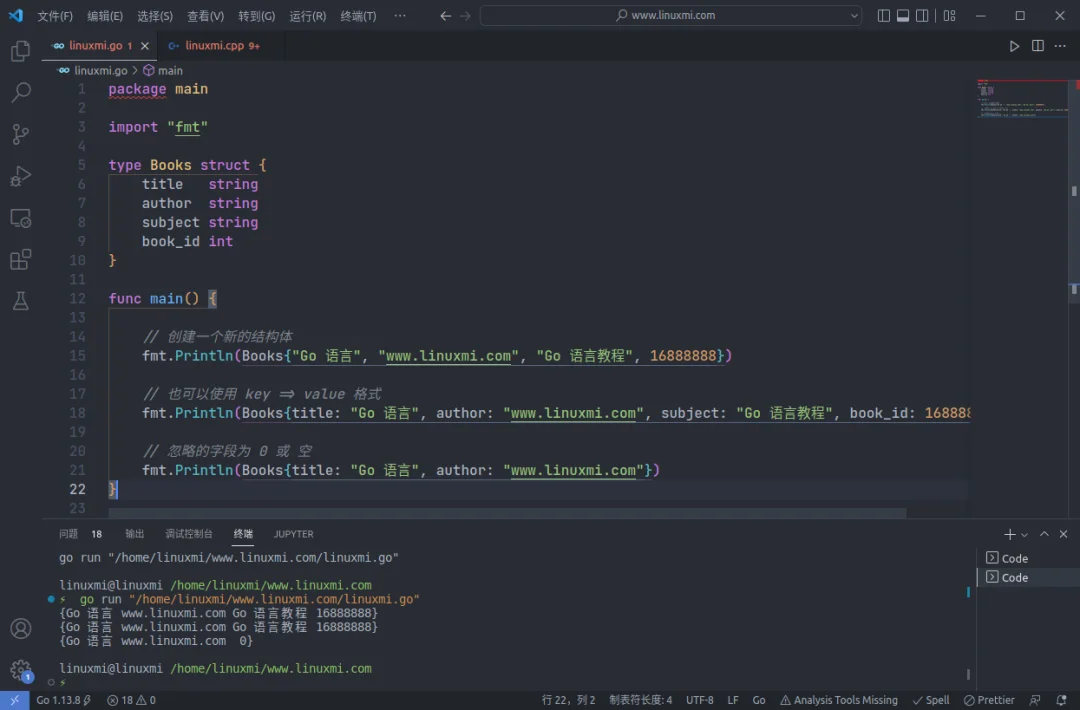The height and width of the screenshot is (710, 1080).
Task: Click the Prettier status bar item
Action: coord(989,700)
